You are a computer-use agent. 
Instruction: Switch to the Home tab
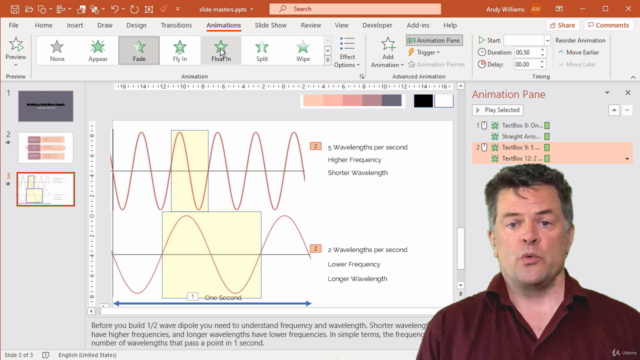[x=43, y=25]
